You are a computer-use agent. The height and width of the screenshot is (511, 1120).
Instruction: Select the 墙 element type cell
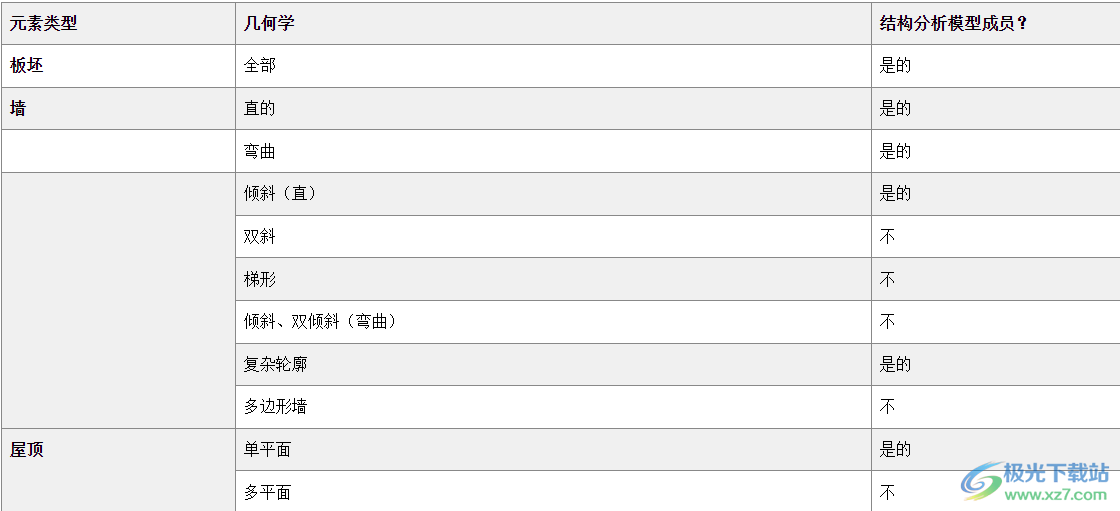[x=18, y=108]
